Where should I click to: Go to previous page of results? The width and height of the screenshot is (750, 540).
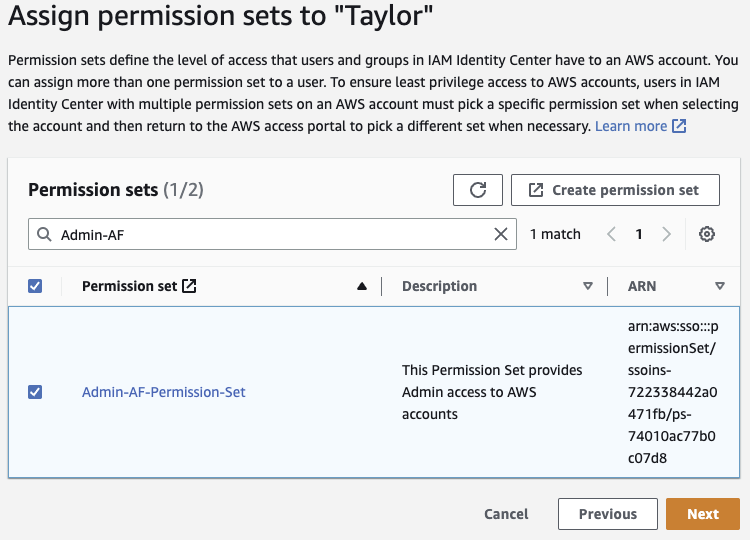click(611, 234)
